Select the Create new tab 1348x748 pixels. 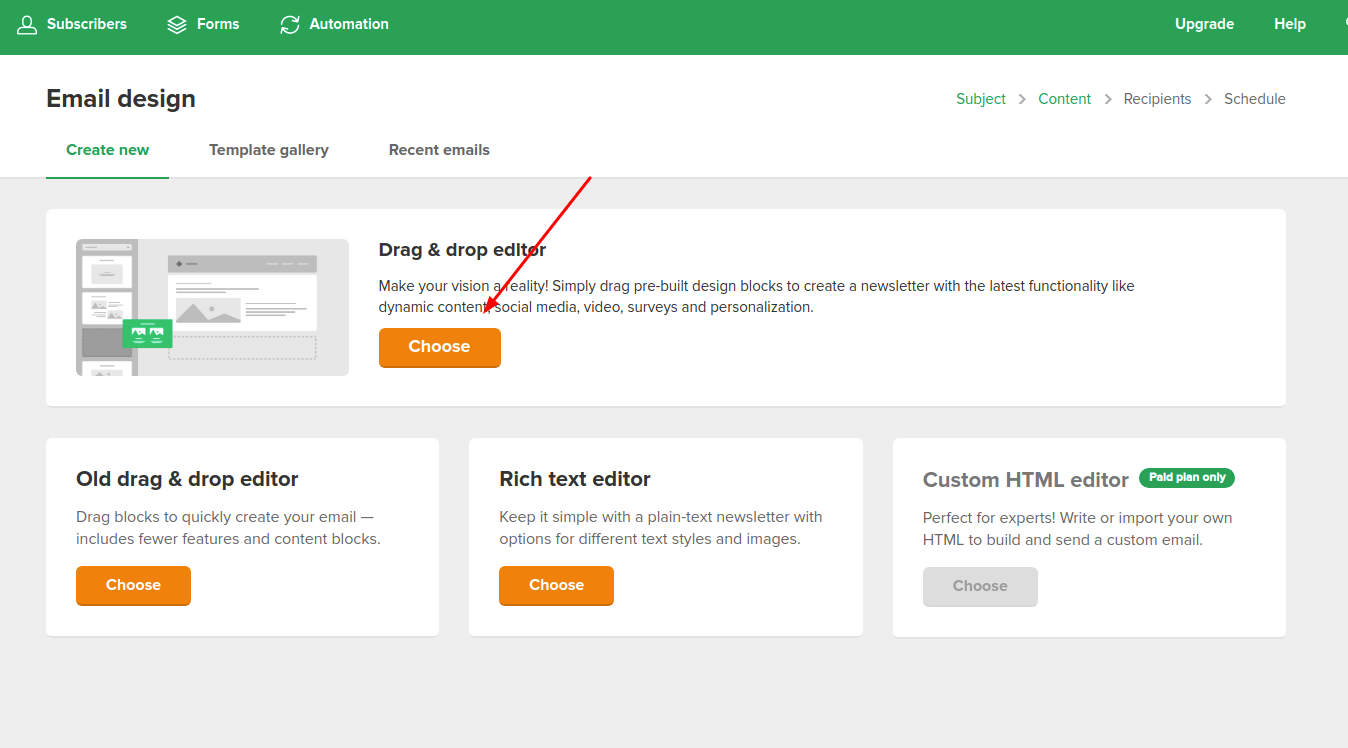(x=107, y=150)
